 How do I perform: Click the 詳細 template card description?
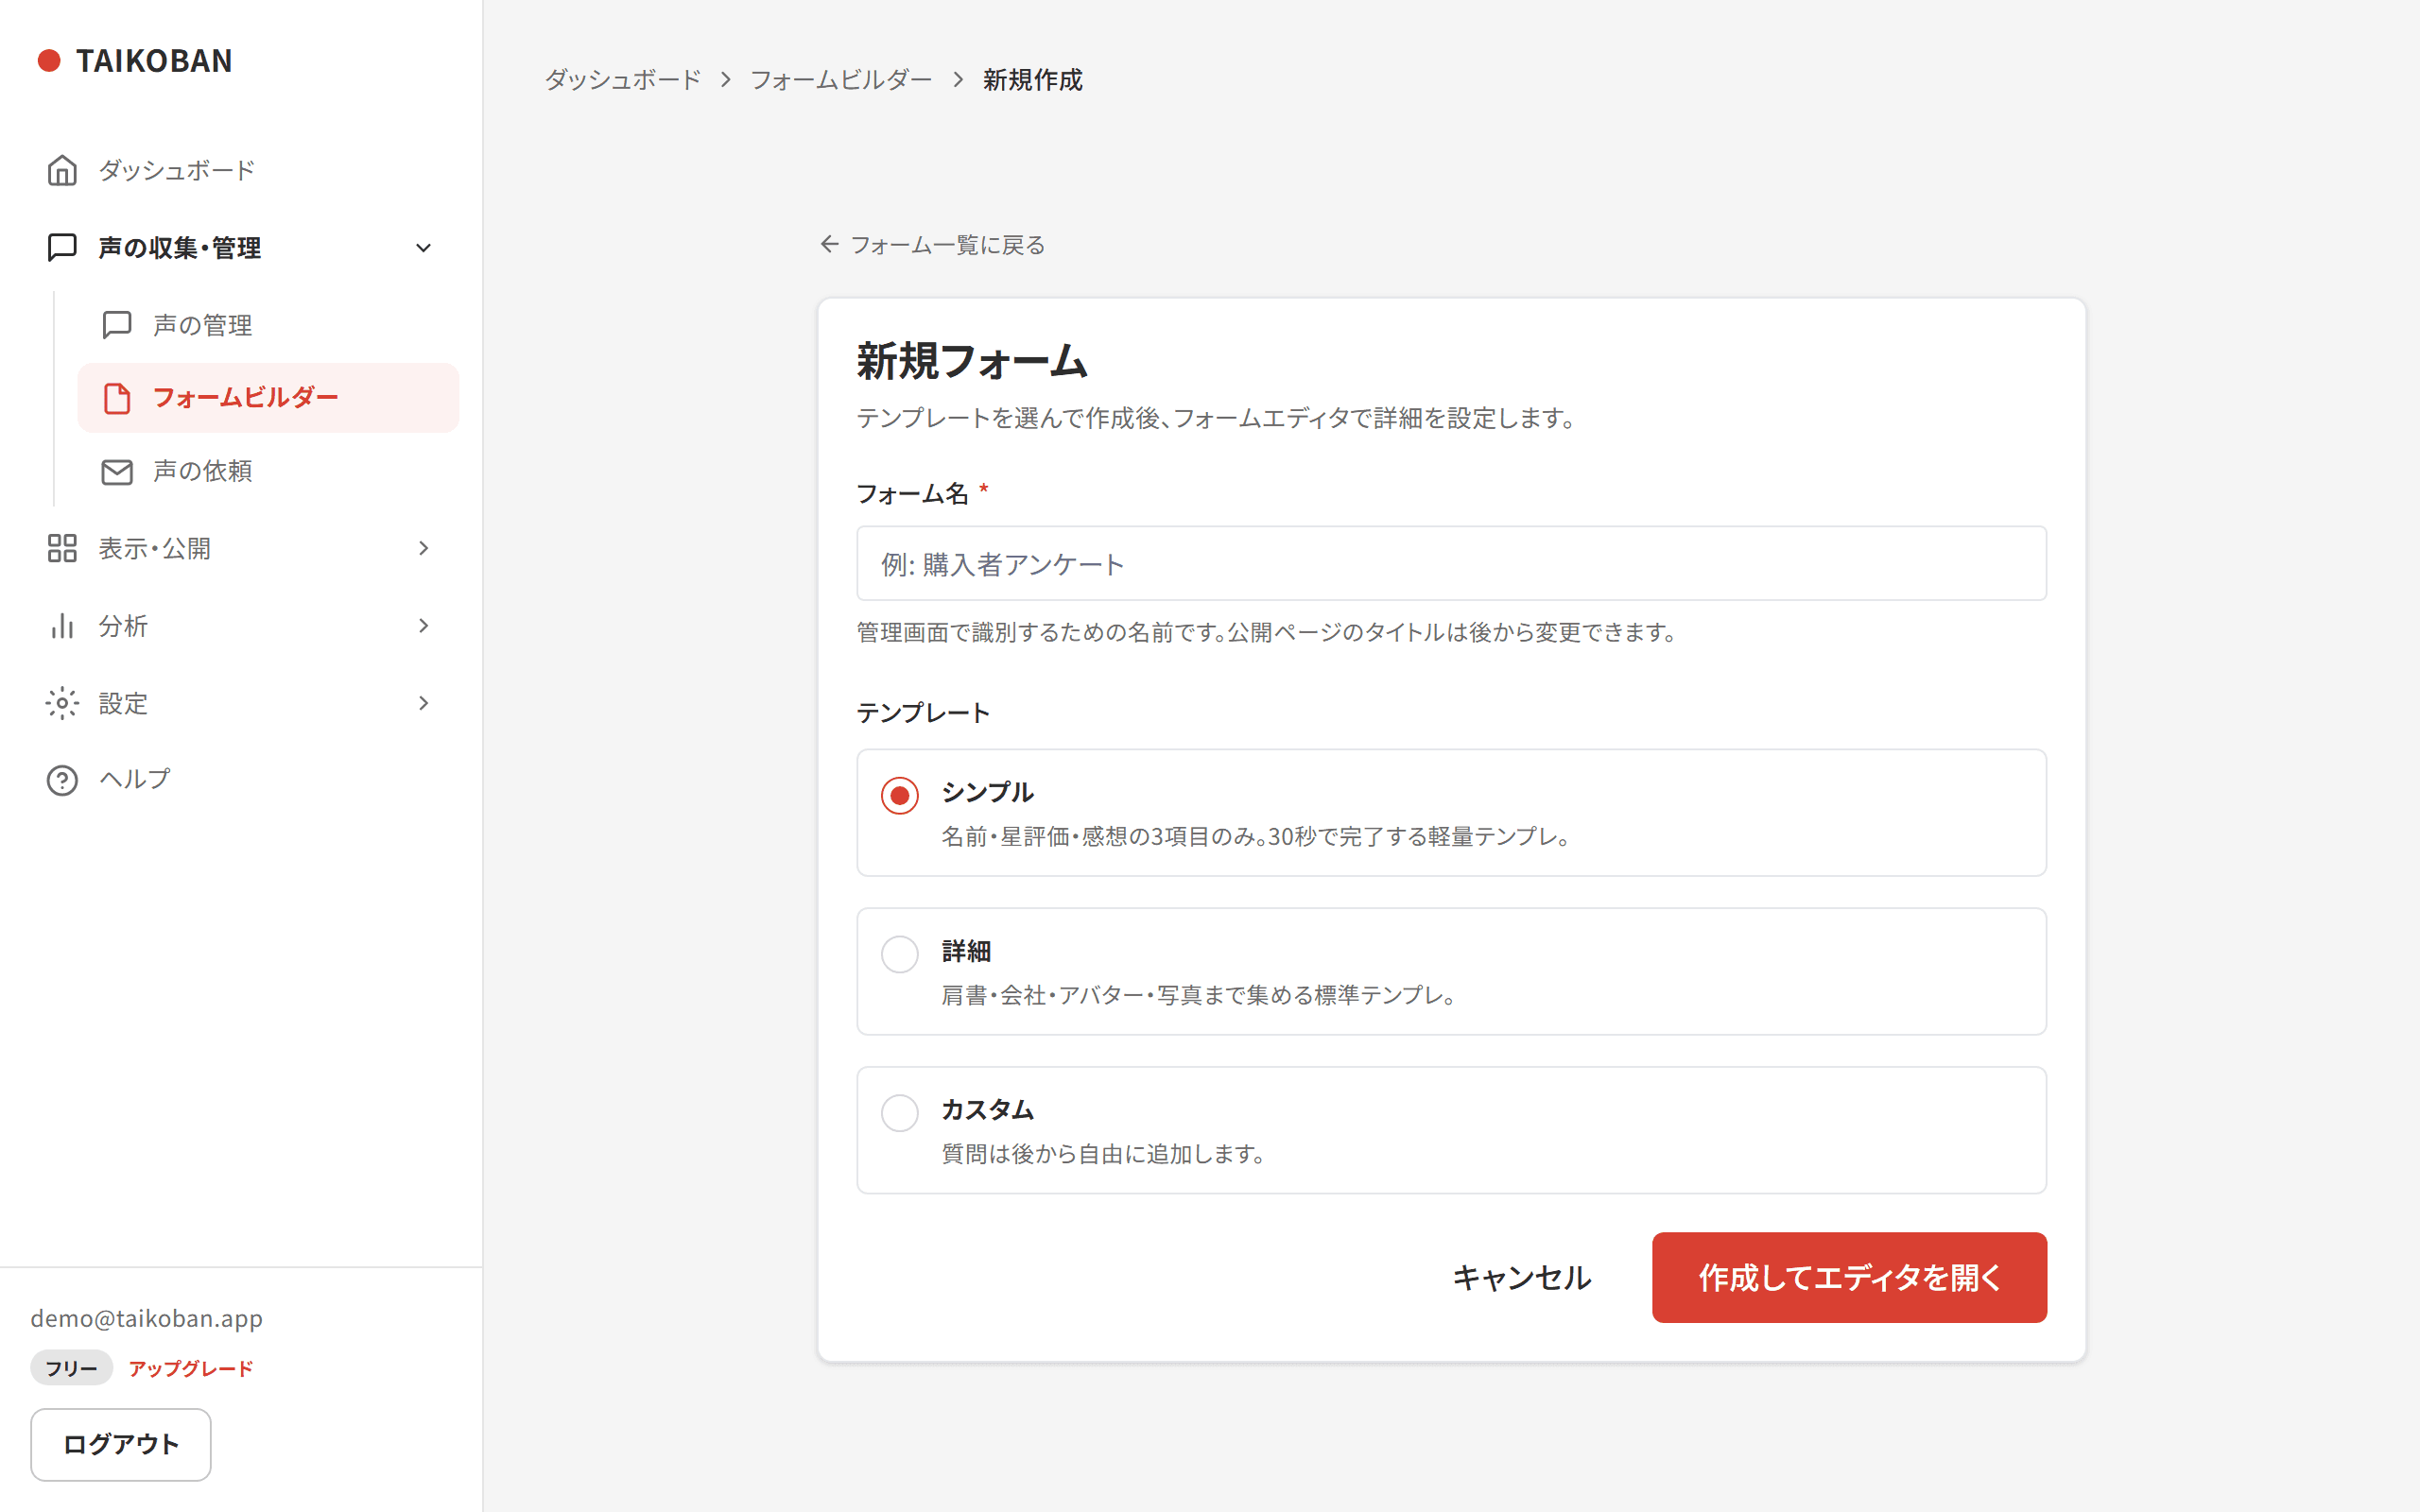coord(1199,996)
